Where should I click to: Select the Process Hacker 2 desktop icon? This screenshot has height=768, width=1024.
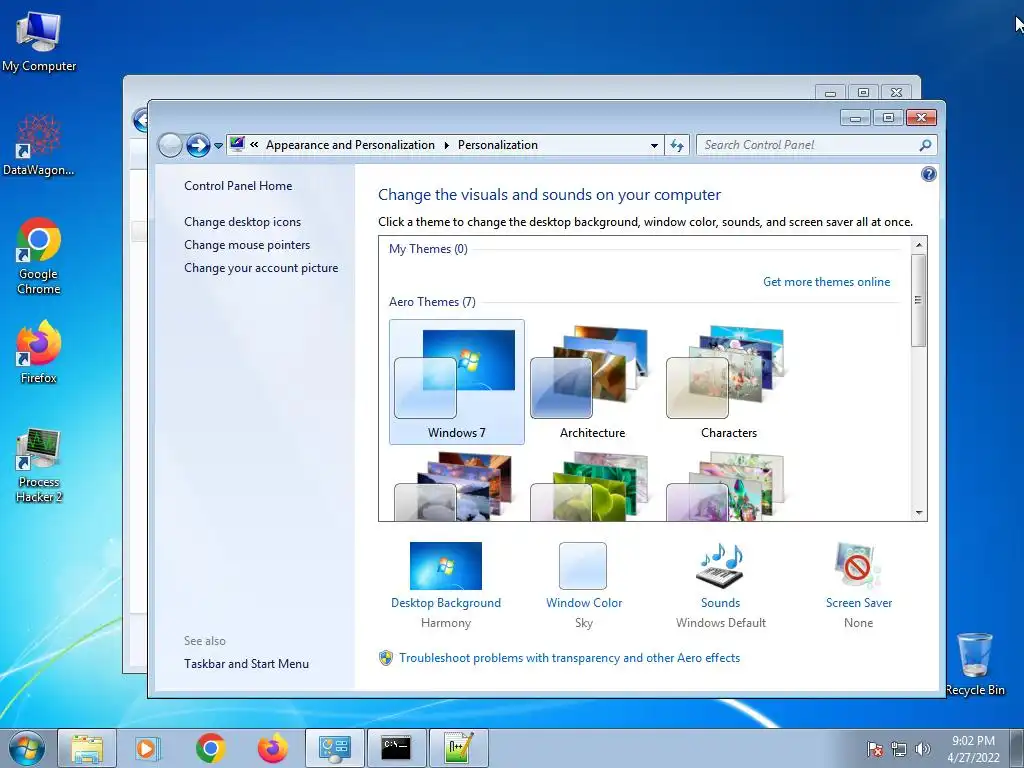tap(39, 466)
